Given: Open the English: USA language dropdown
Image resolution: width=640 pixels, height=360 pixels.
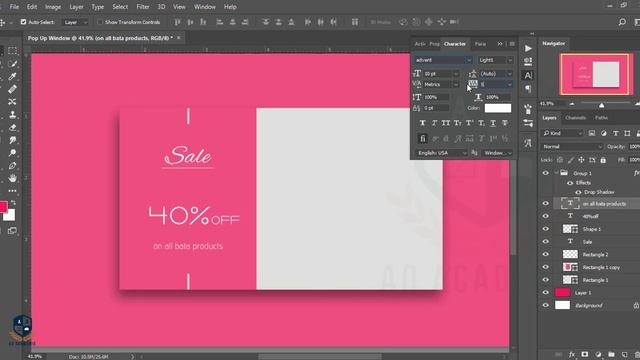Looking at the screenshot, I should pyautogui.click(x=442, y=153).
